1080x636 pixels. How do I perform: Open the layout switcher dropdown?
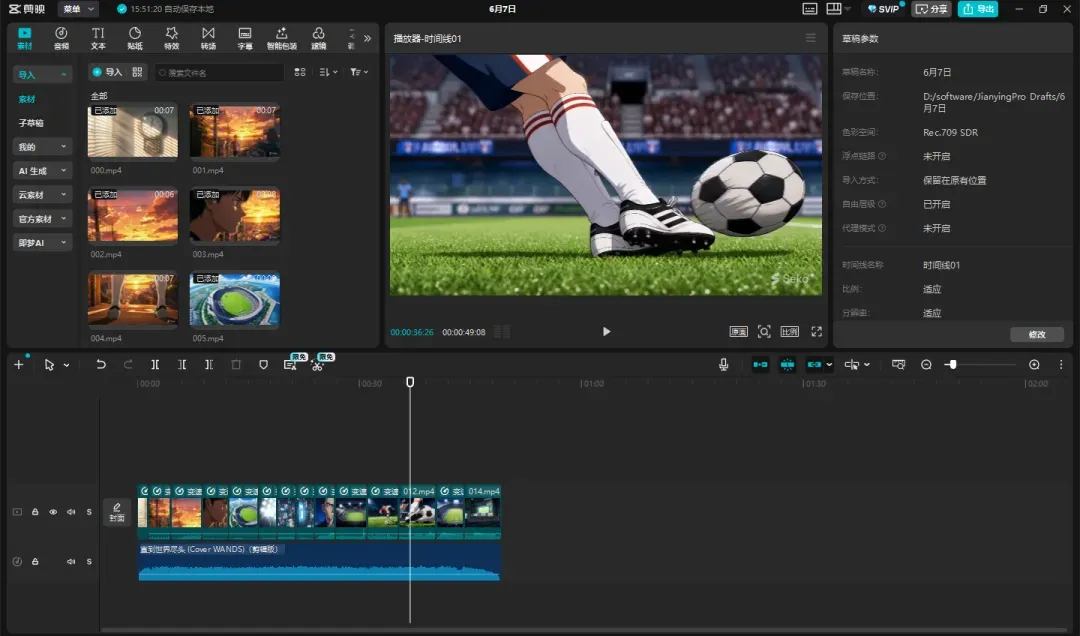tap(838, 9)
